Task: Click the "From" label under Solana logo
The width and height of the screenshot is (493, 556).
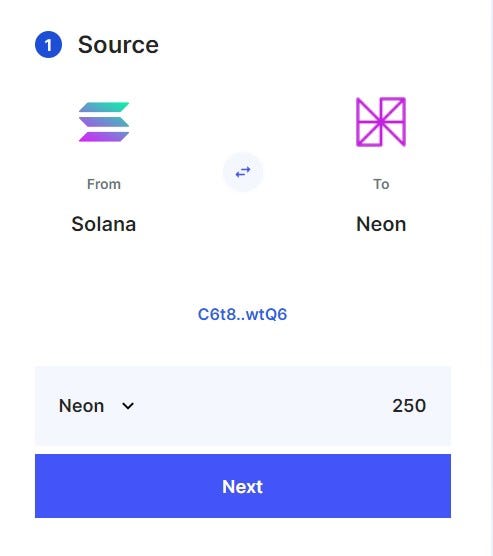Action: pyautogui.click(x=104, y=184)
